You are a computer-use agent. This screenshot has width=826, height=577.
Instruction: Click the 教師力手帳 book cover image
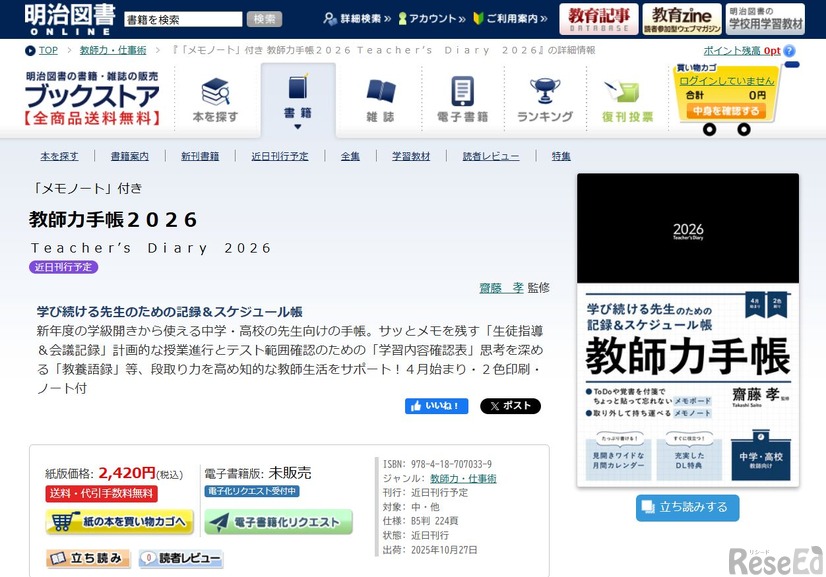(x=688, y=330)
